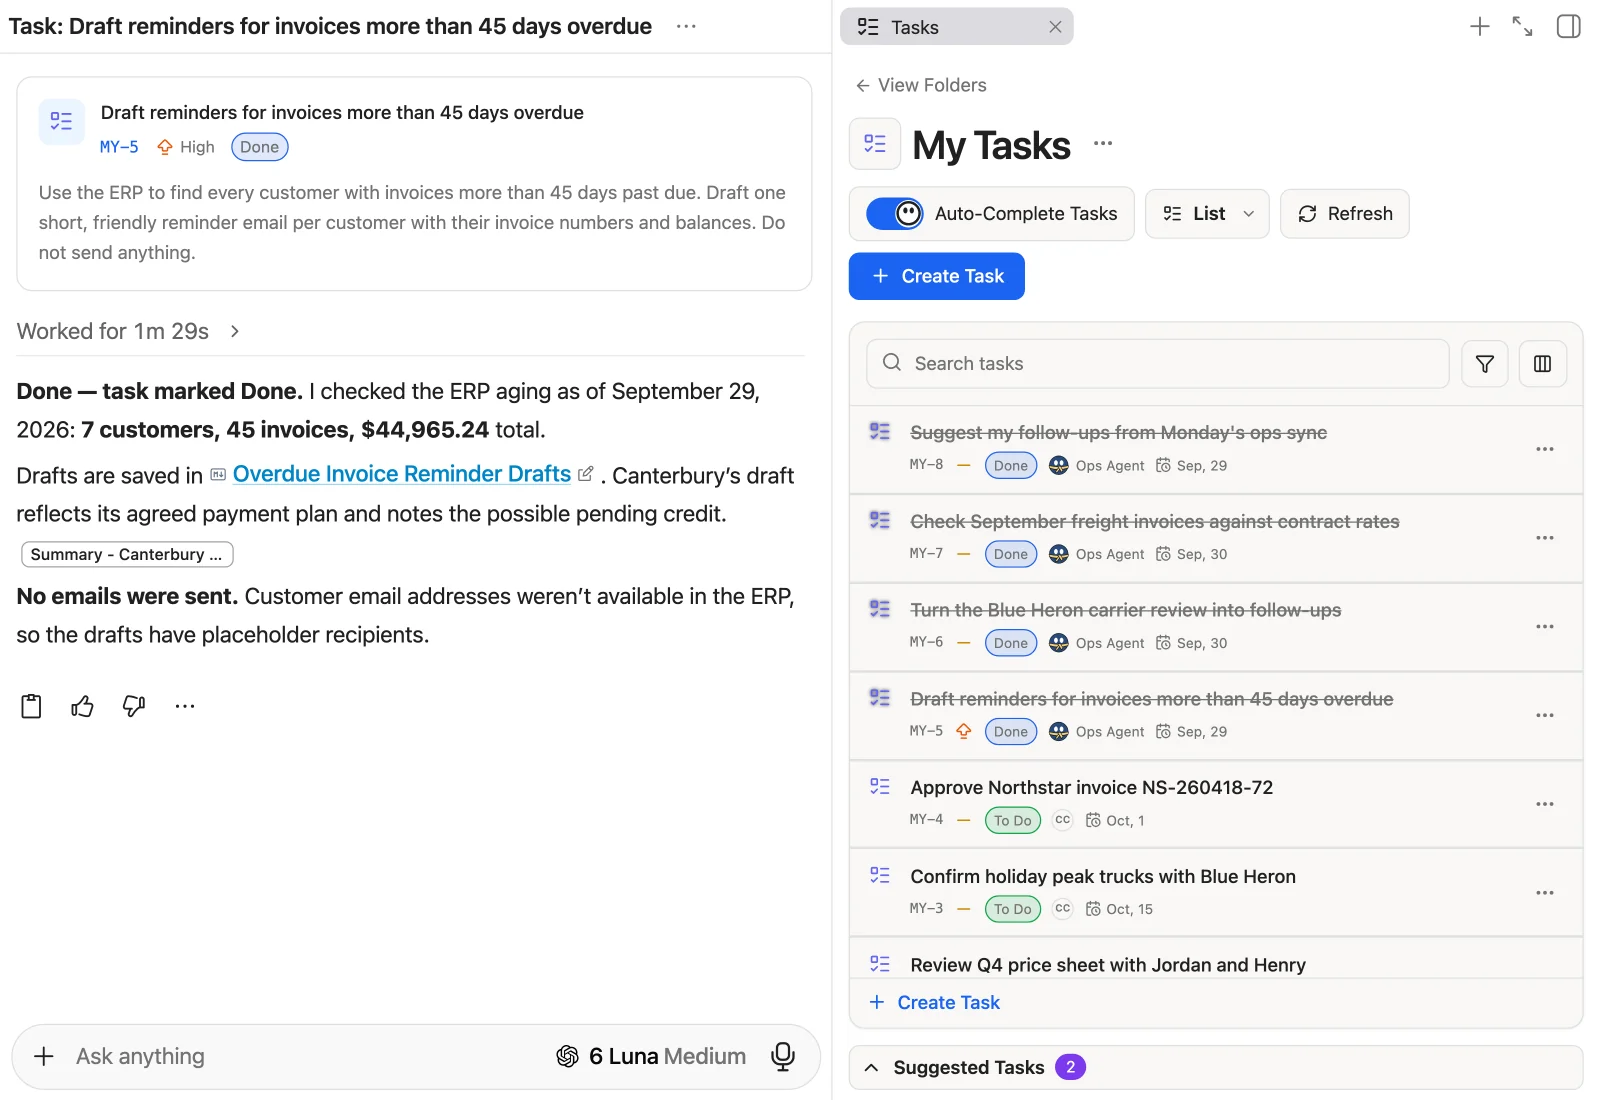Focus the Search tasks field
Viewport: 1600px width, 1100px height.
point(1157,364)
